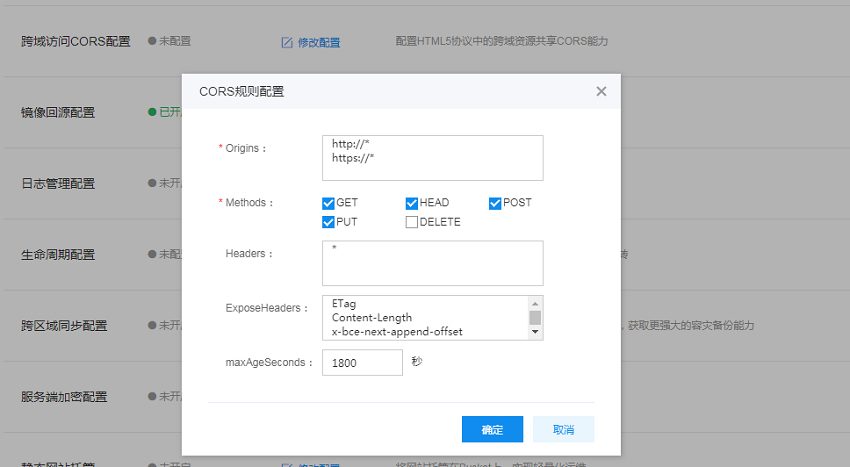This screenshot has width=850, height=467.
Task: Click into the Origins text area
Action: coord(432,158)
